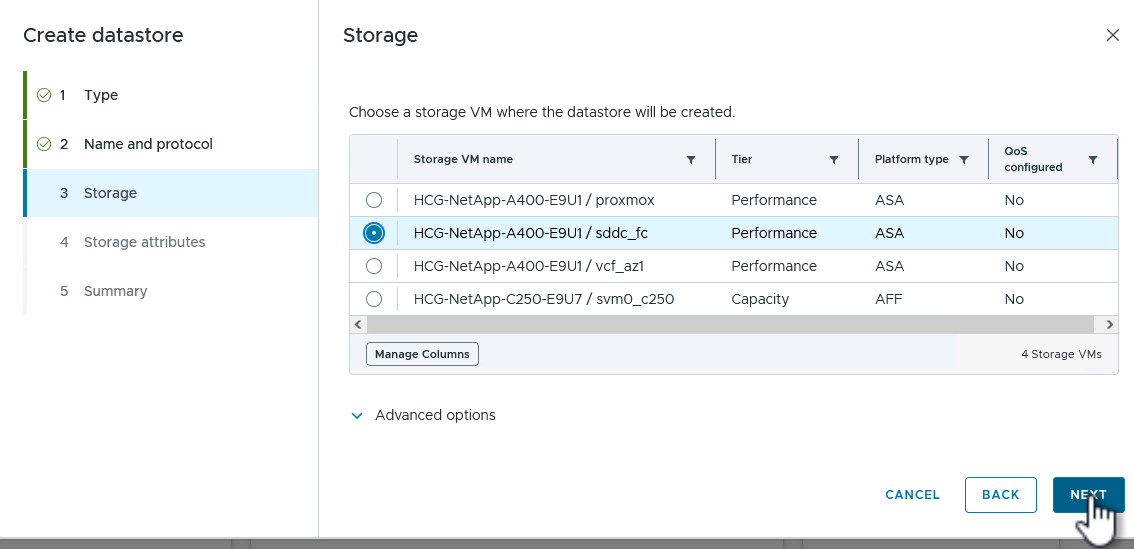Image resolution: width=1134 pixels, height=549 pixels.
Task: Expand Advanced options section
Action: (357, 415)
